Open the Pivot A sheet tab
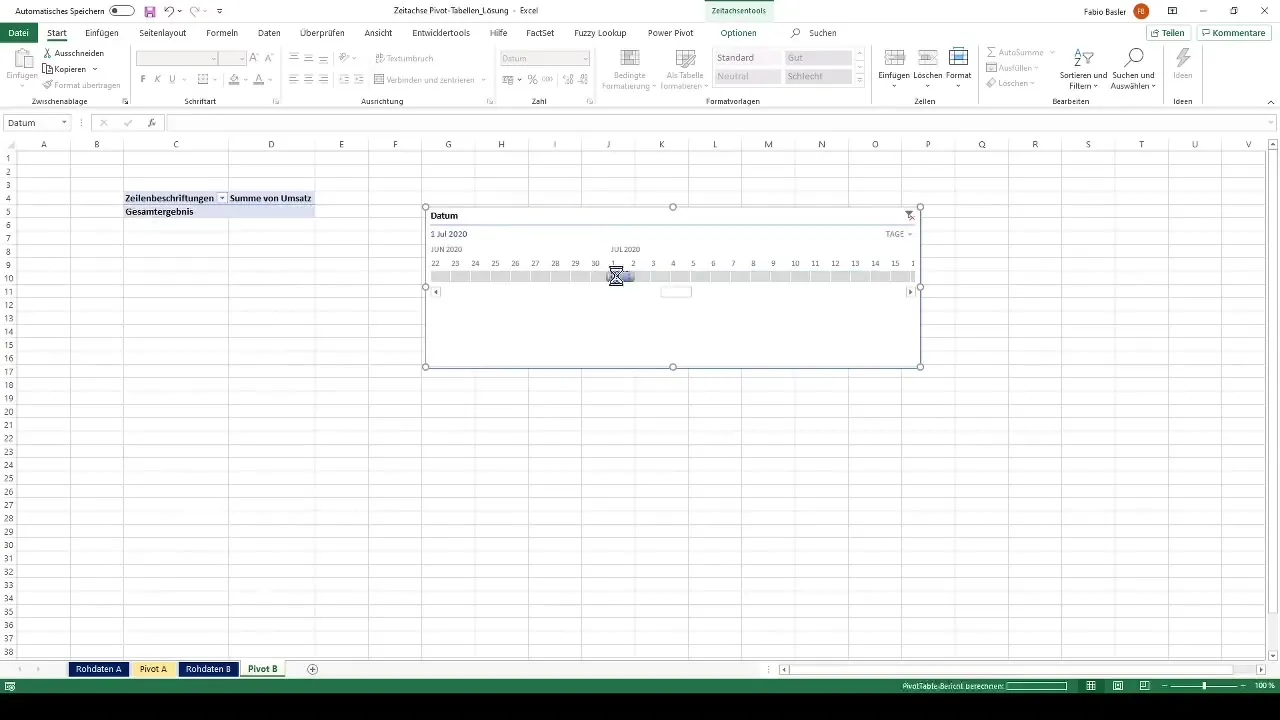Image resolution: width=1280 pixels, height=720 pixels. (153, 669)
